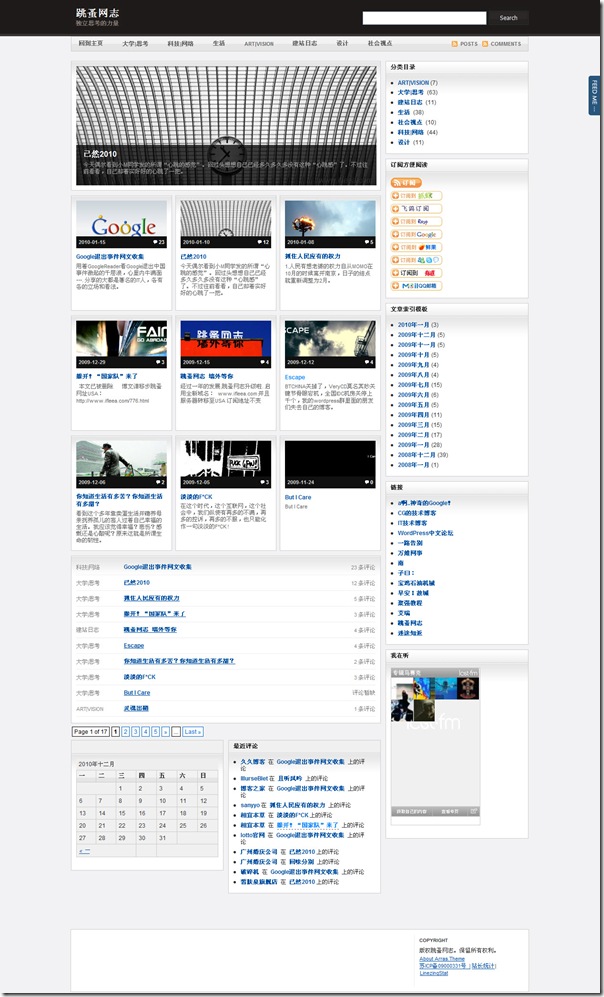Screen dimensions: 604x997
Task: Click the comment count on the 2010-01-08 post
Action: pyautogui.click(x=369, y=242)
